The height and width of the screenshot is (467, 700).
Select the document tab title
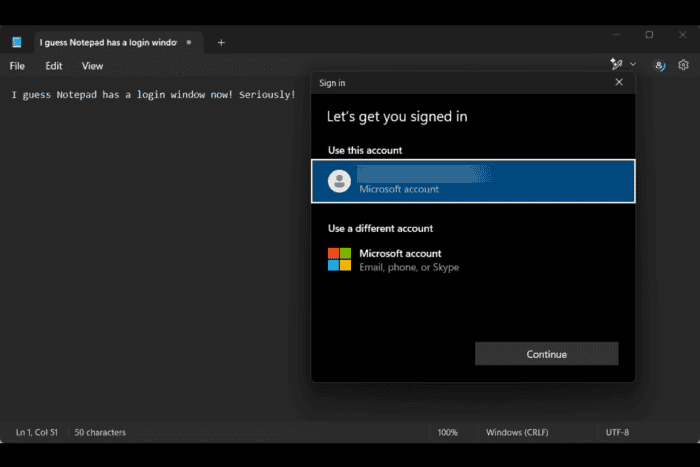click(108, 42)
